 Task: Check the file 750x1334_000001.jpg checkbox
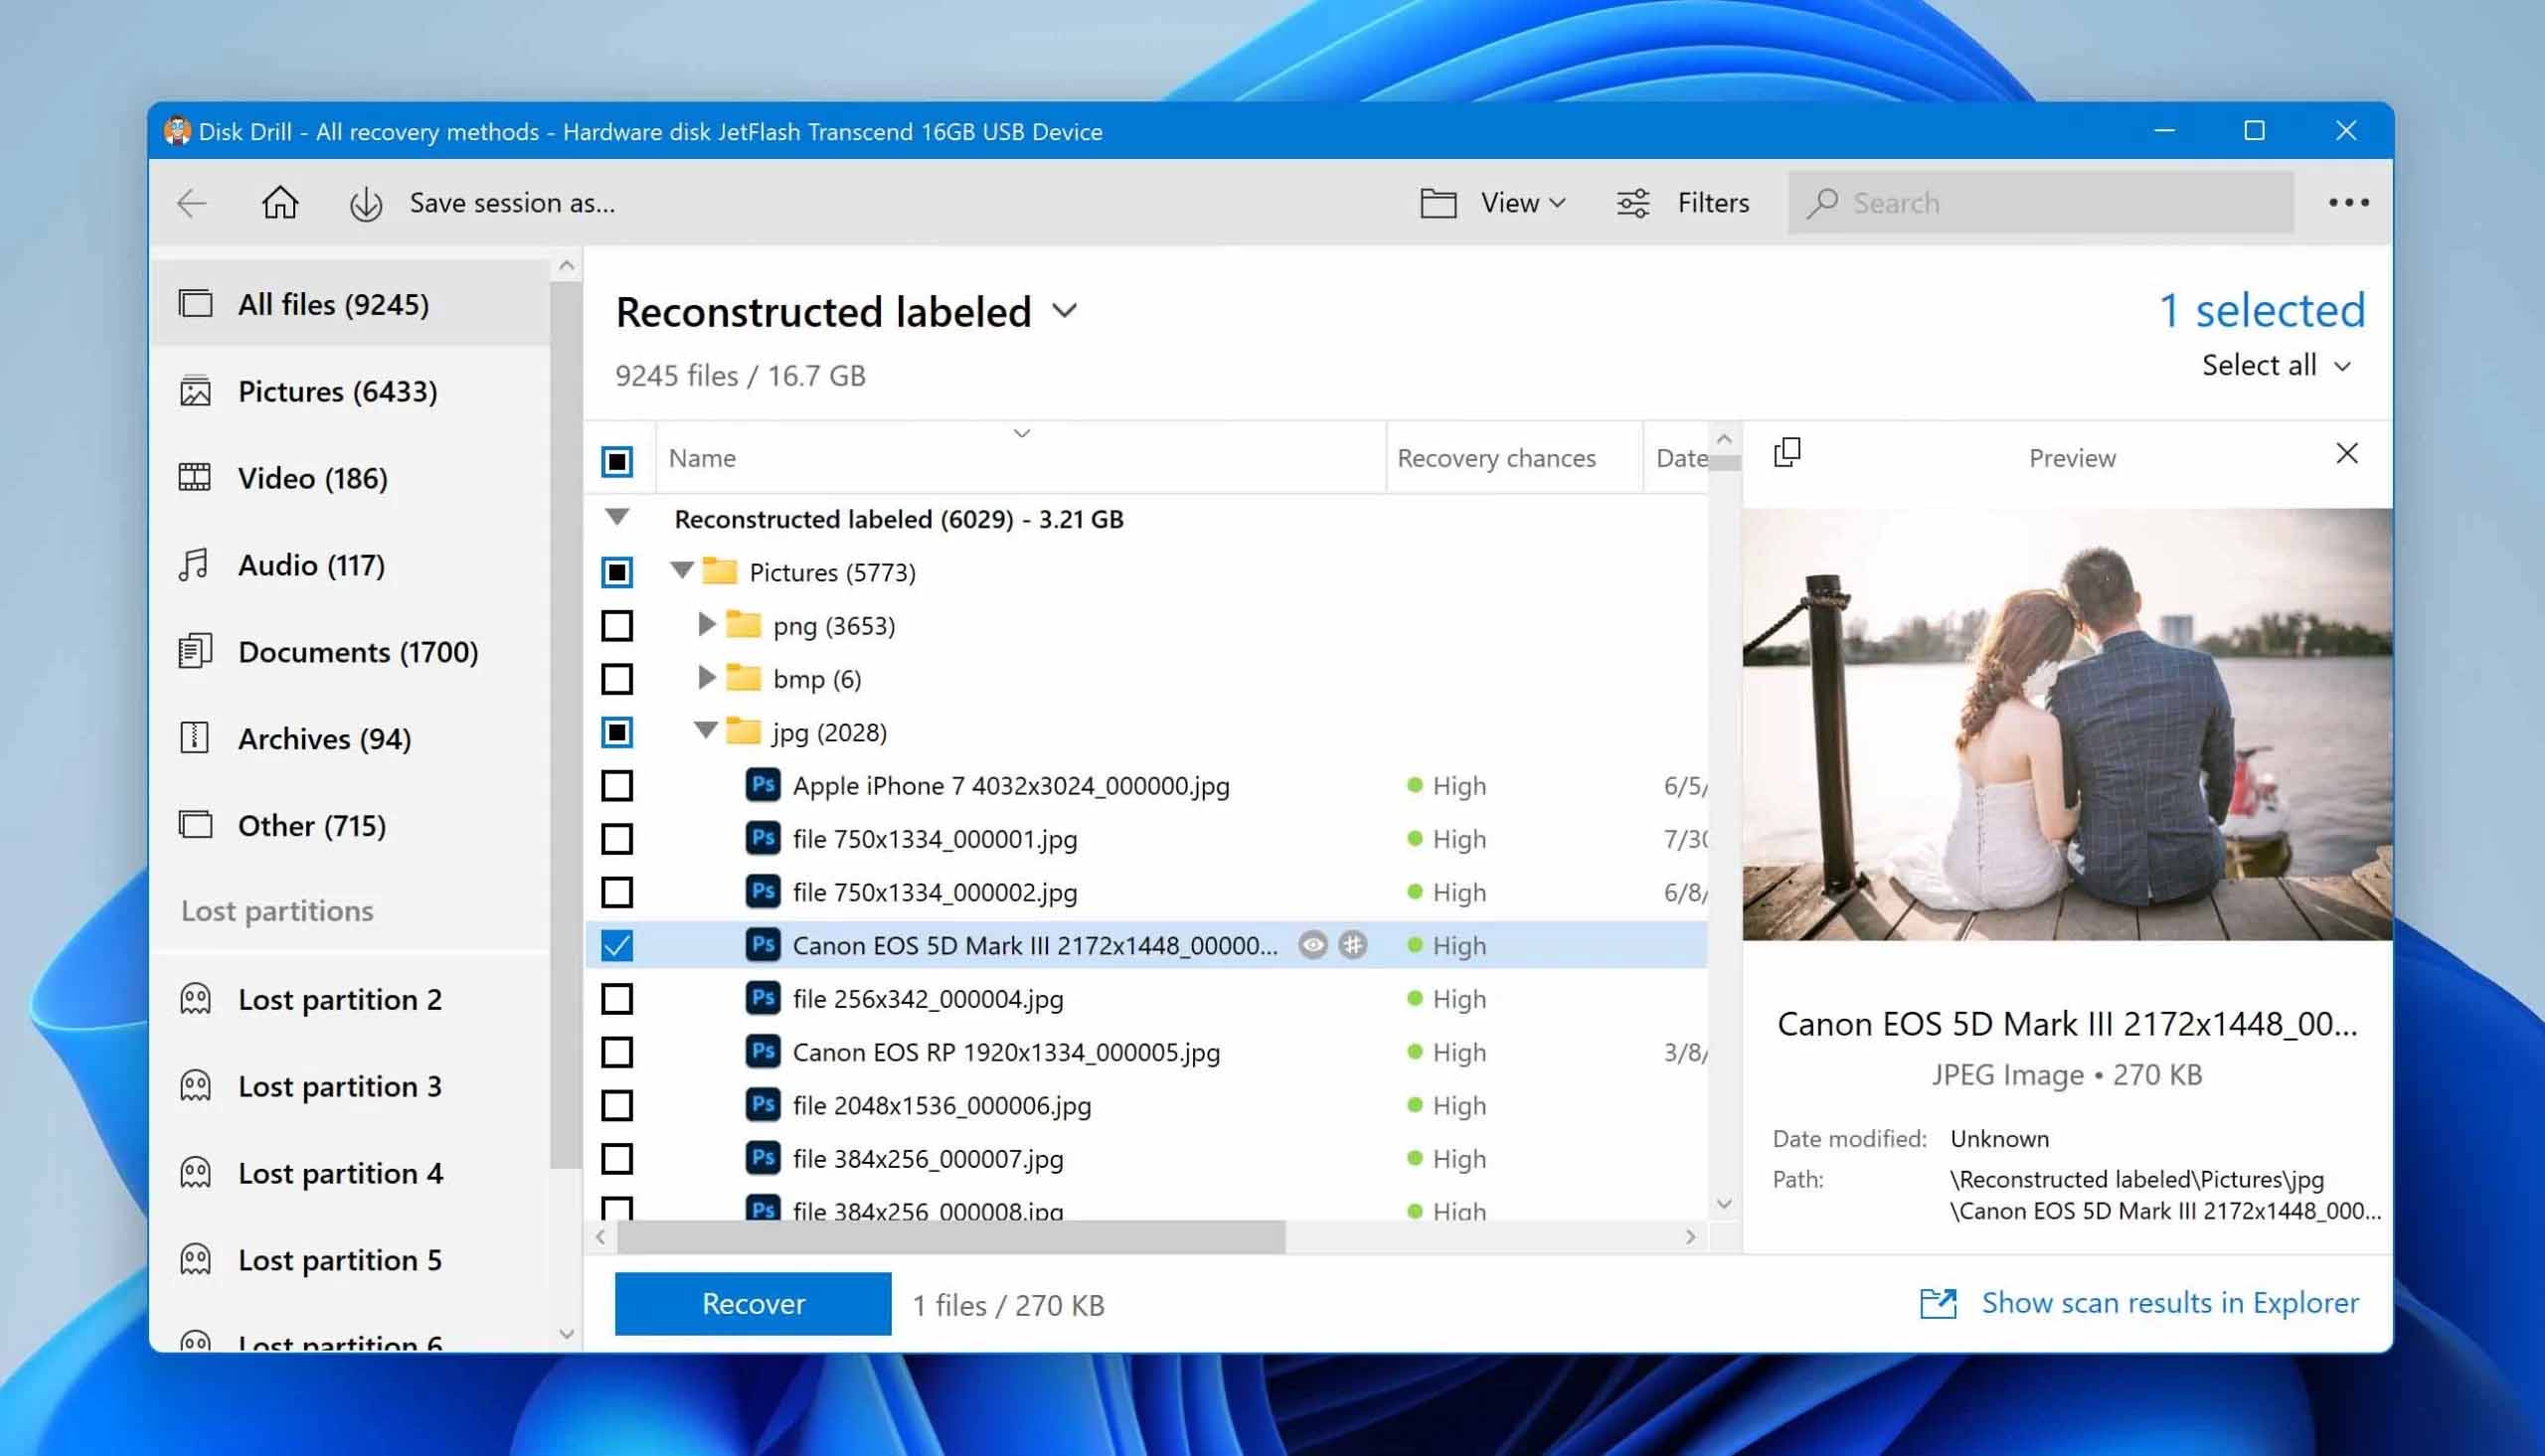[x=617, y=839]
